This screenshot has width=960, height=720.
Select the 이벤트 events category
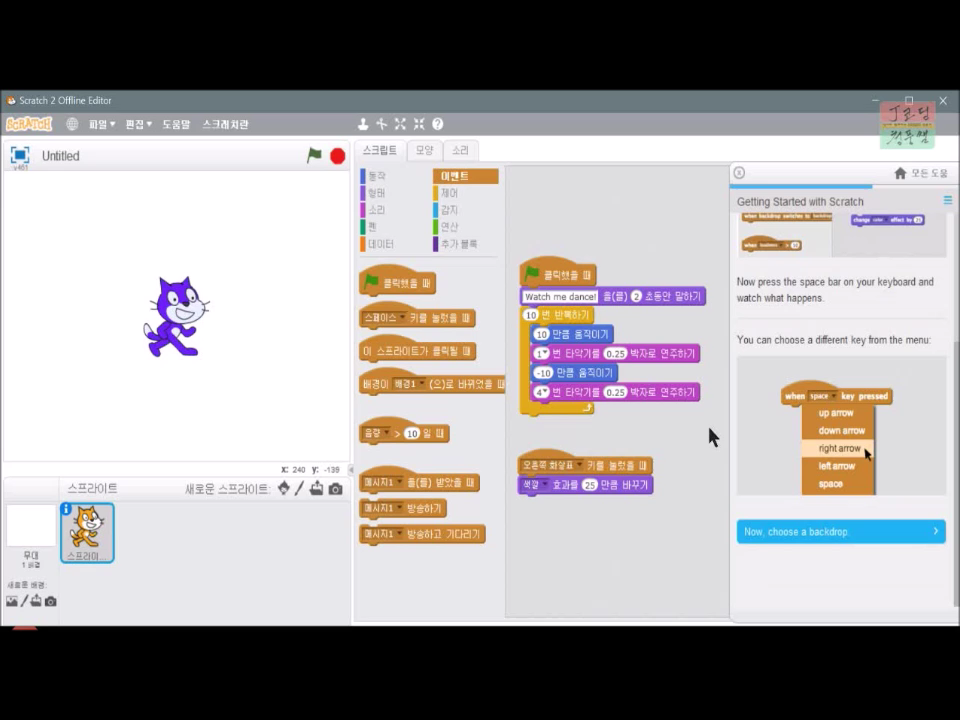[x=465, y=176]
